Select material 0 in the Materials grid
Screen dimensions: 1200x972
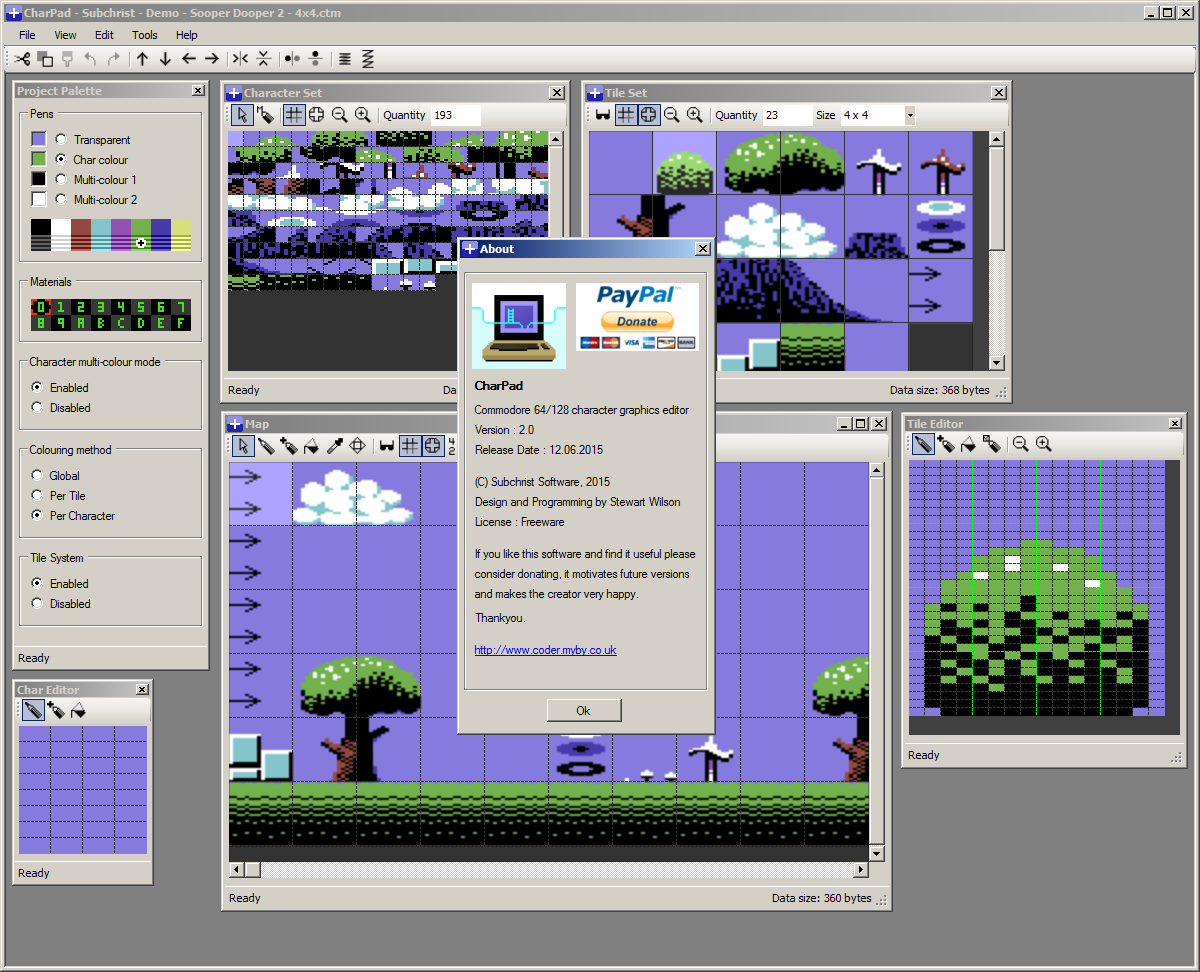[x=40, y=307]
